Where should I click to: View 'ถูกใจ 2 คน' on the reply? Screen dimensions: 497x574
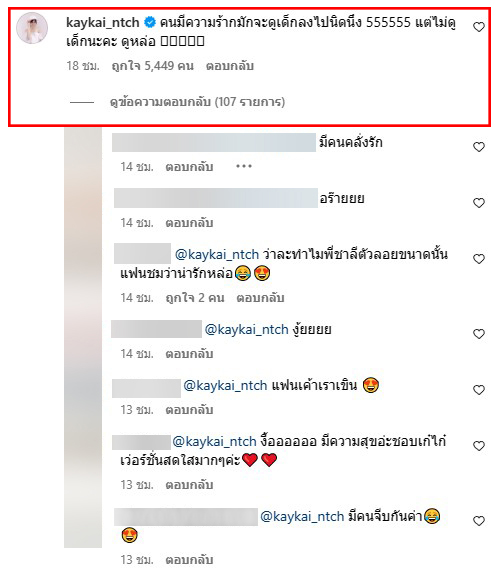[x=195, y=298]
